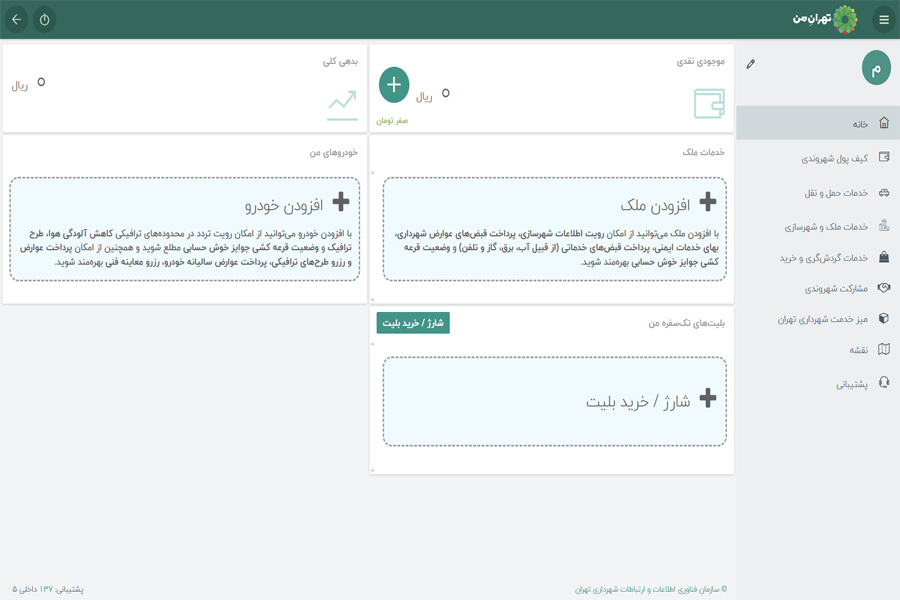This screenshot has height=600, width=900.
Task: Click the green شارژ / خرید بلیت button
Action: click(413, 323)
